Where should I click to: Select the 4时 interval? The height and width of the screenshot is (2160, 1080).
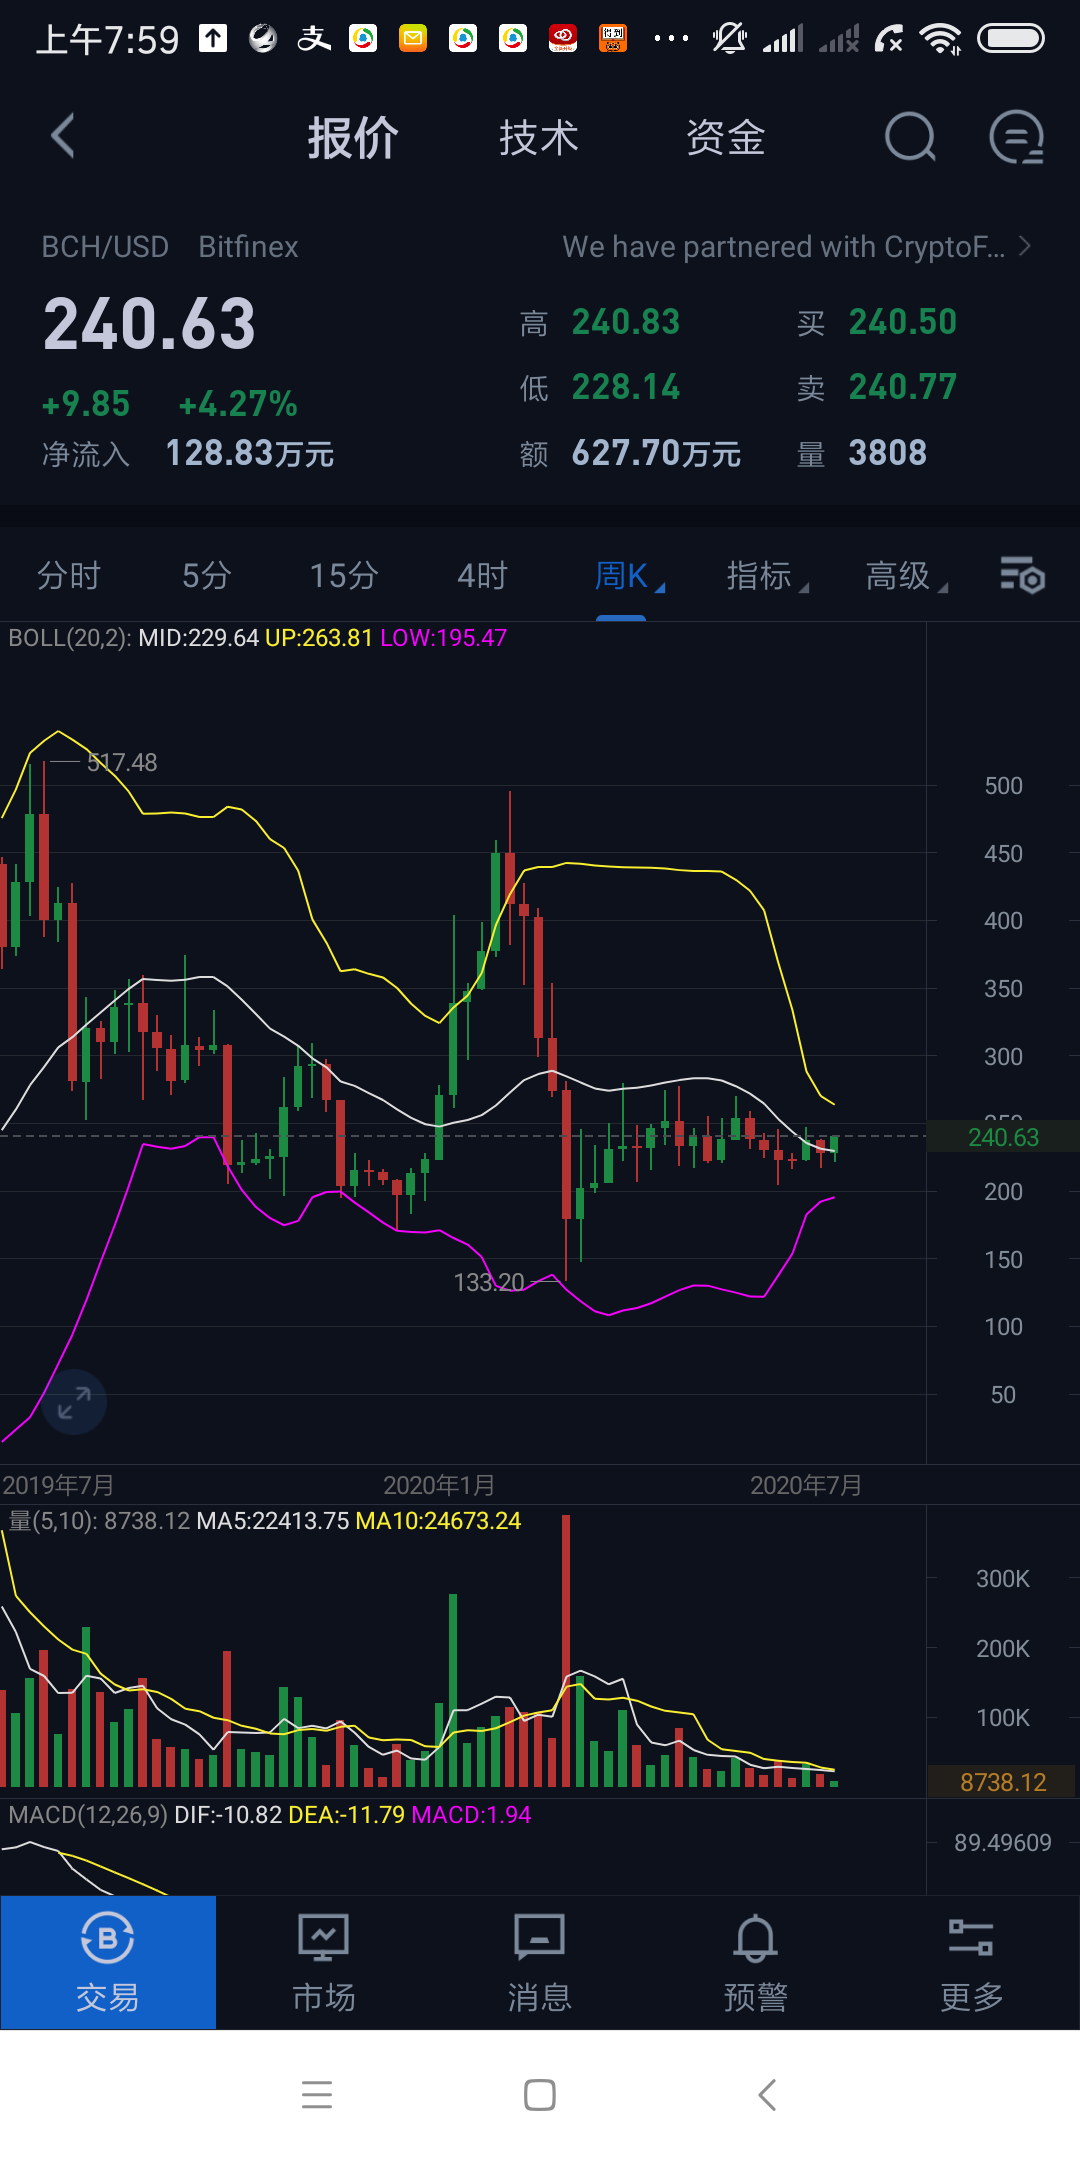(483, 576)
